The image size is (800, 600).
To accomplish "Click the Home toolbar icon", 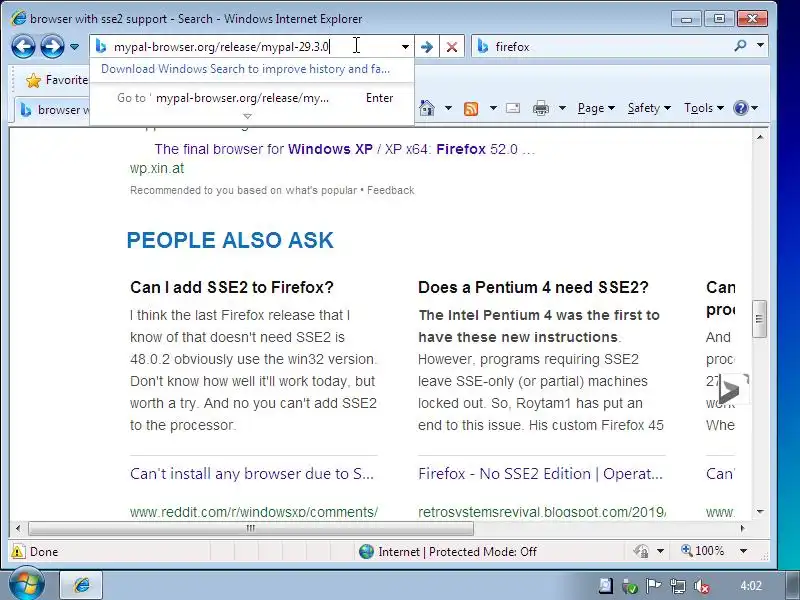I will (427, 108).
